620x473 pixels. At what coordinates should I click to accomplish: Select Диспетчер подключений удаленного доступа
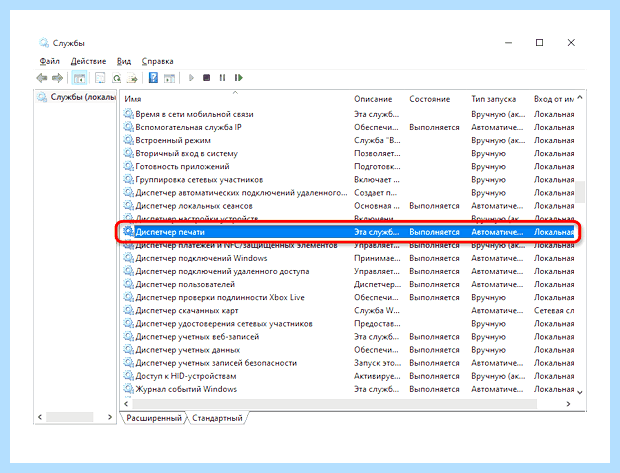[222, 271]
